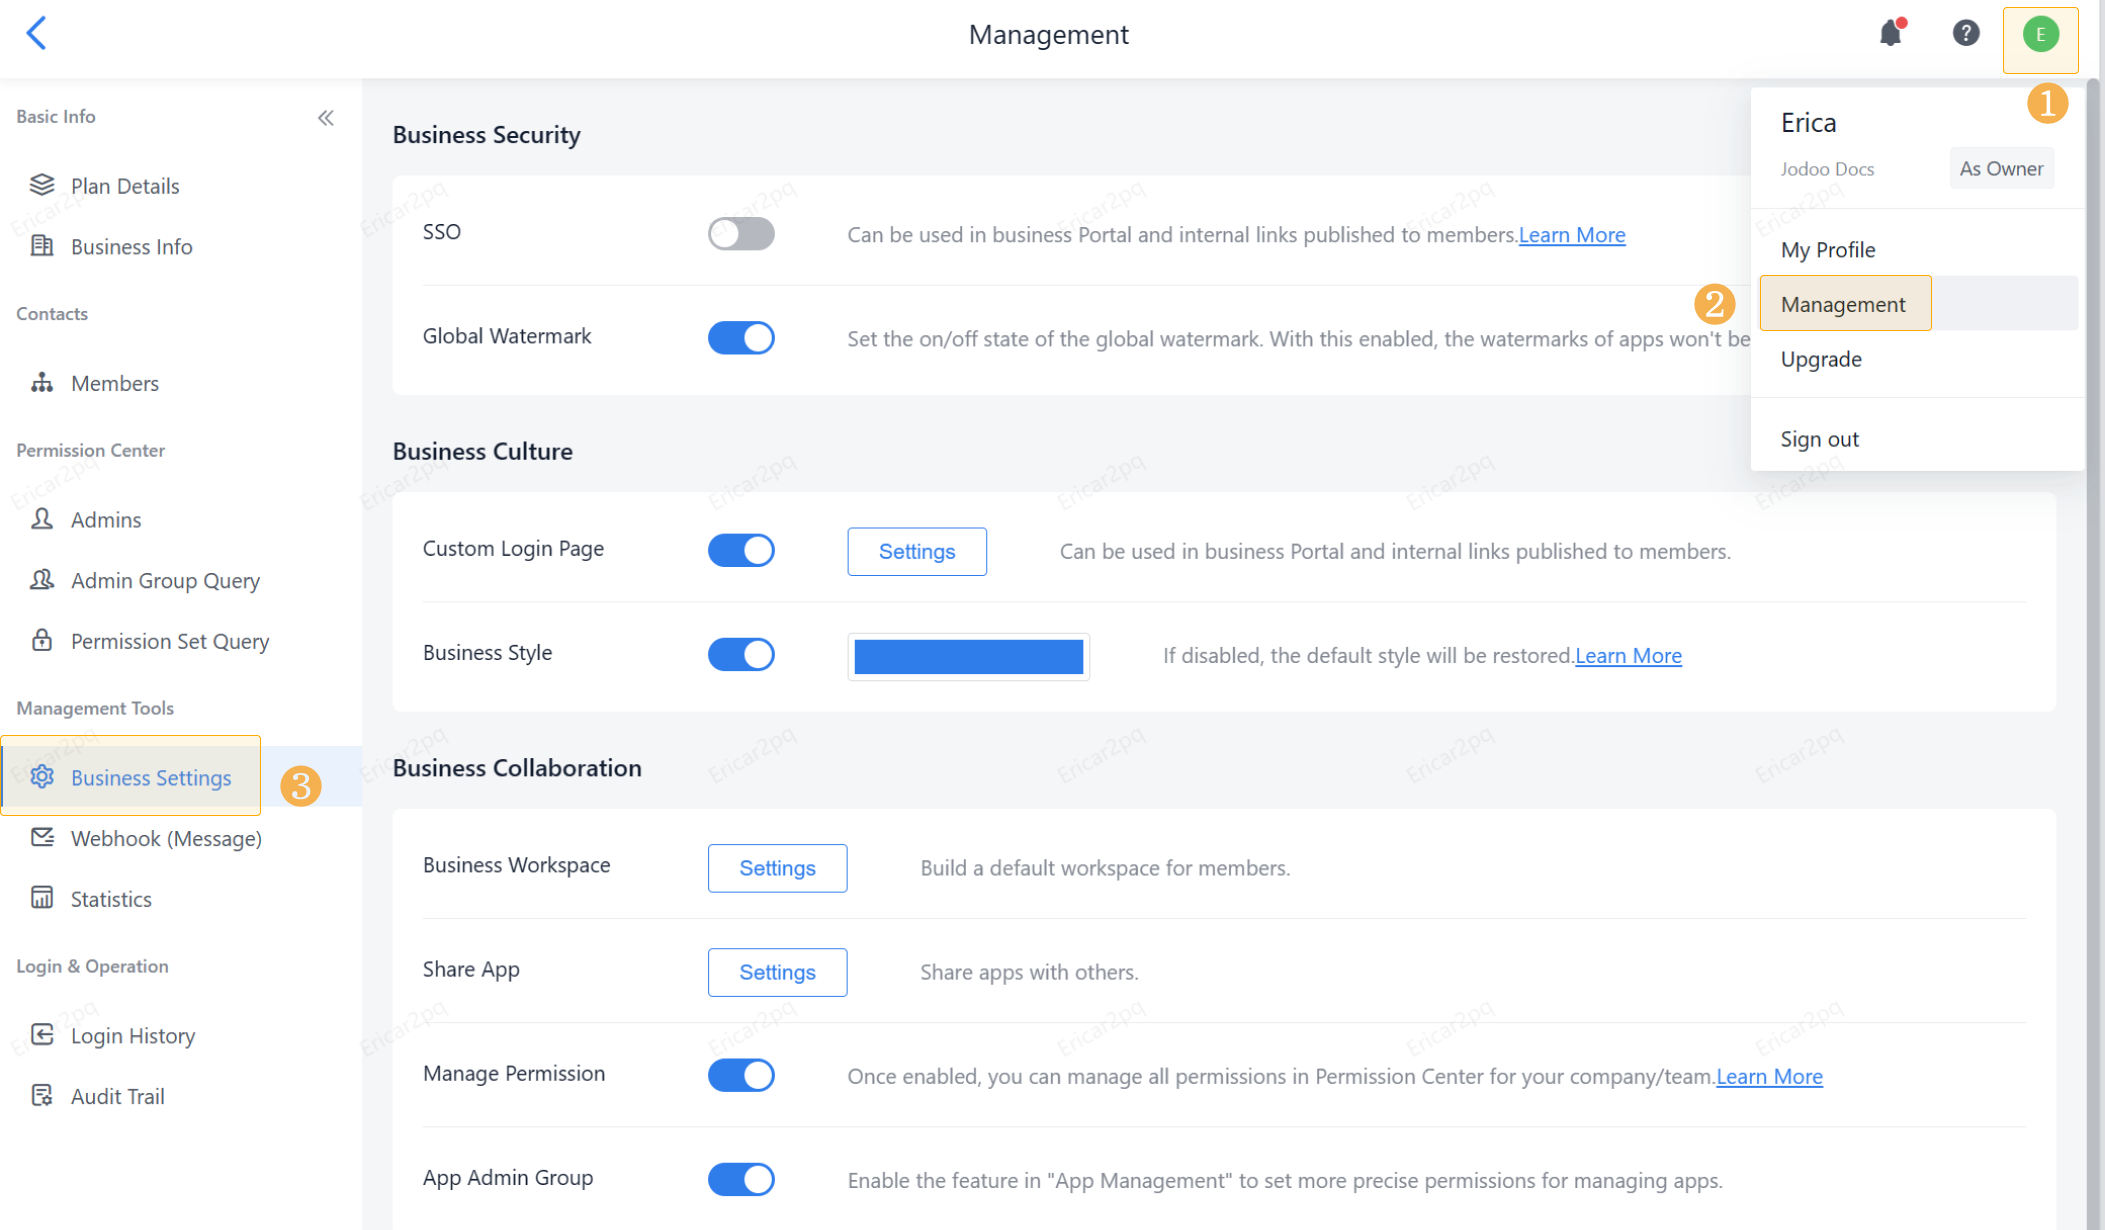Click the Audit Trail icon
This screenshot has height=1230, width=2105.
(x=42, y=1096)
